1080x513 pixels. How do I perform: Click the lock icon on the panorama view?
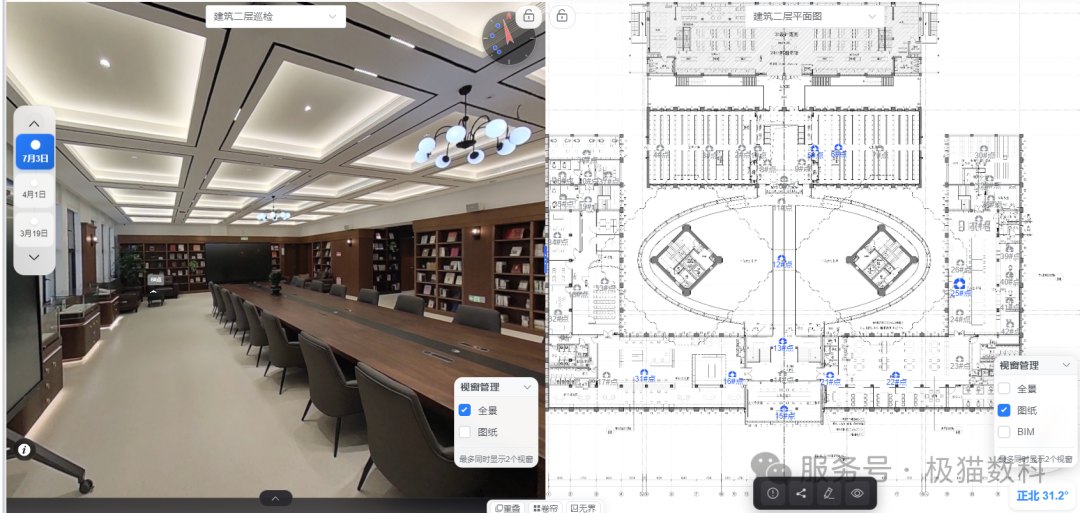pyautogui.click(x=528, y=15)
